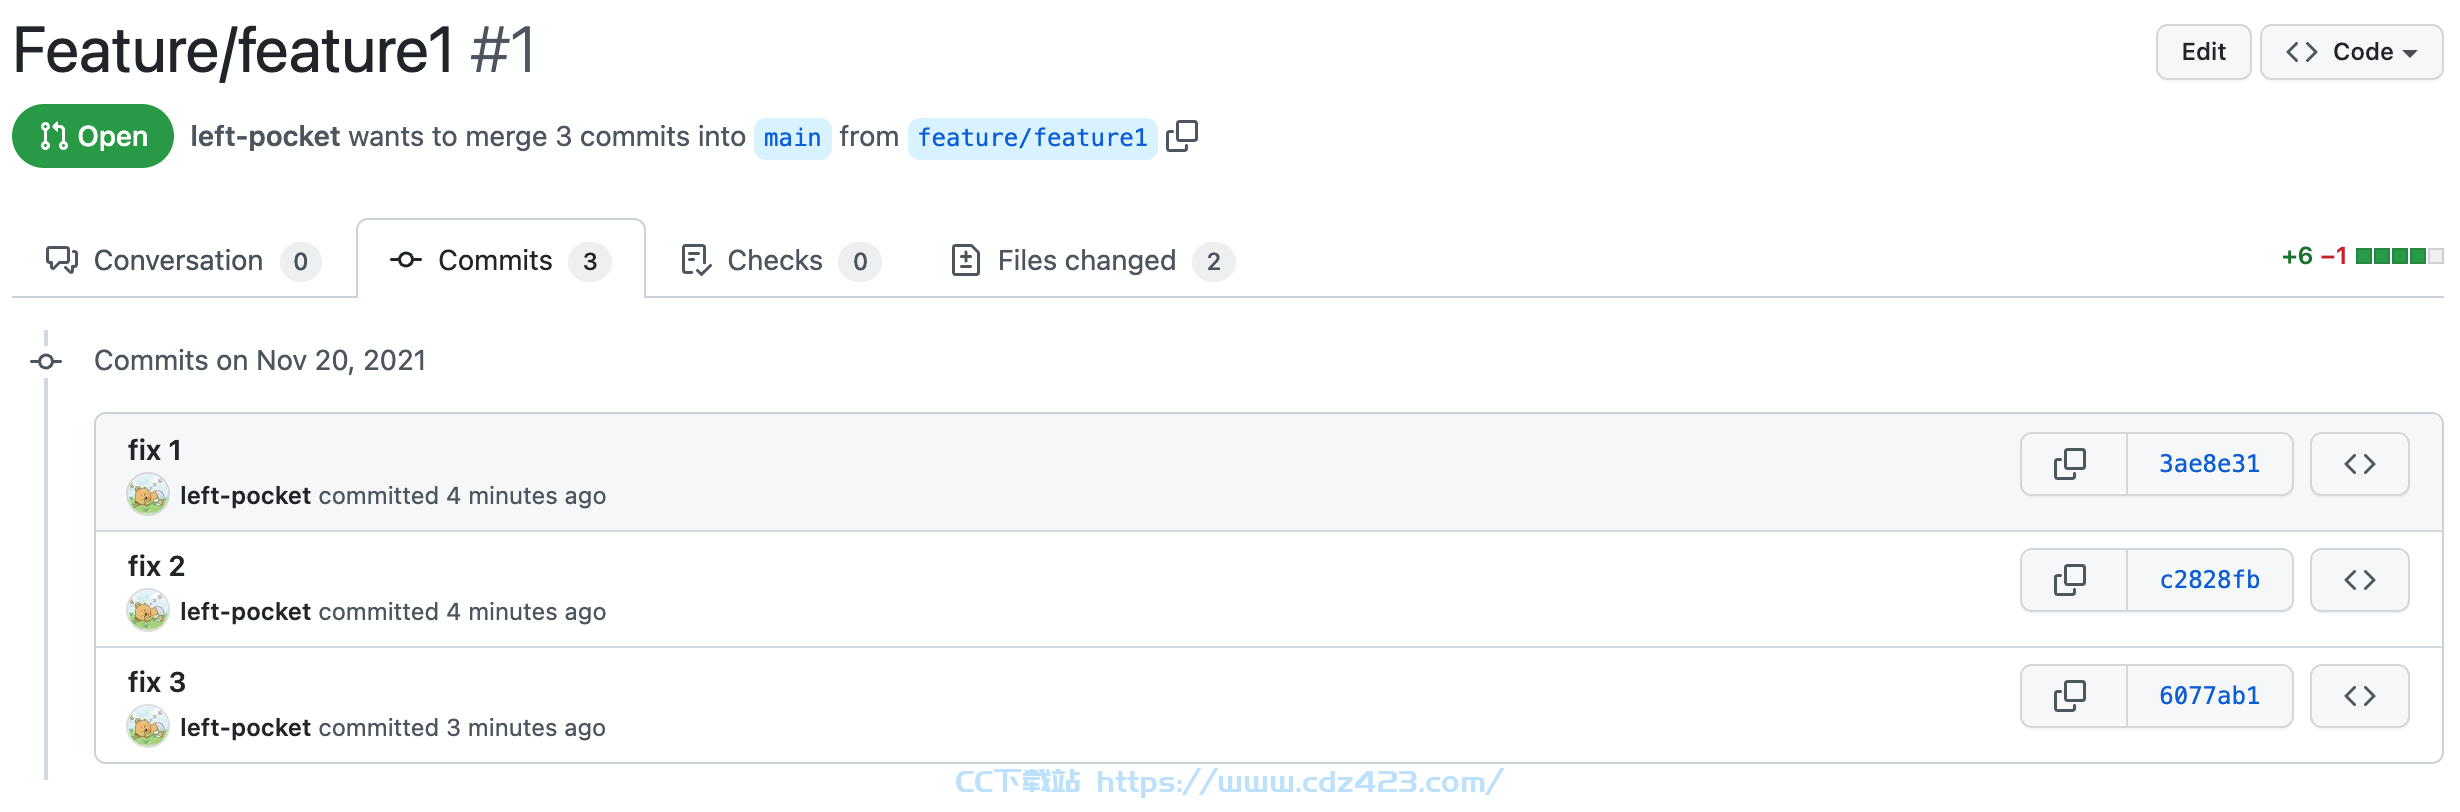Copy the feature/feature1 branch name icon

[x=1182, y=136]
